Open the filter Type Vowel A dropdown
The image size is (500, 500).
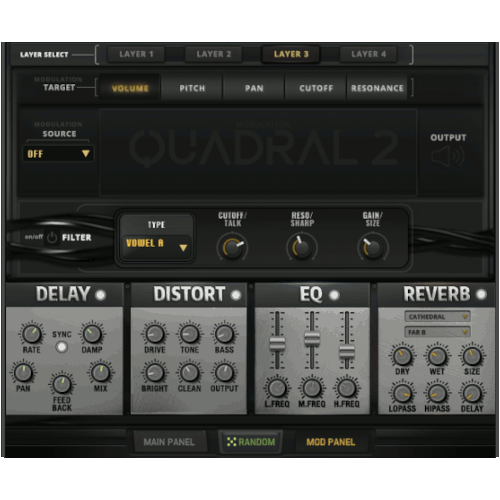(156, 247)
